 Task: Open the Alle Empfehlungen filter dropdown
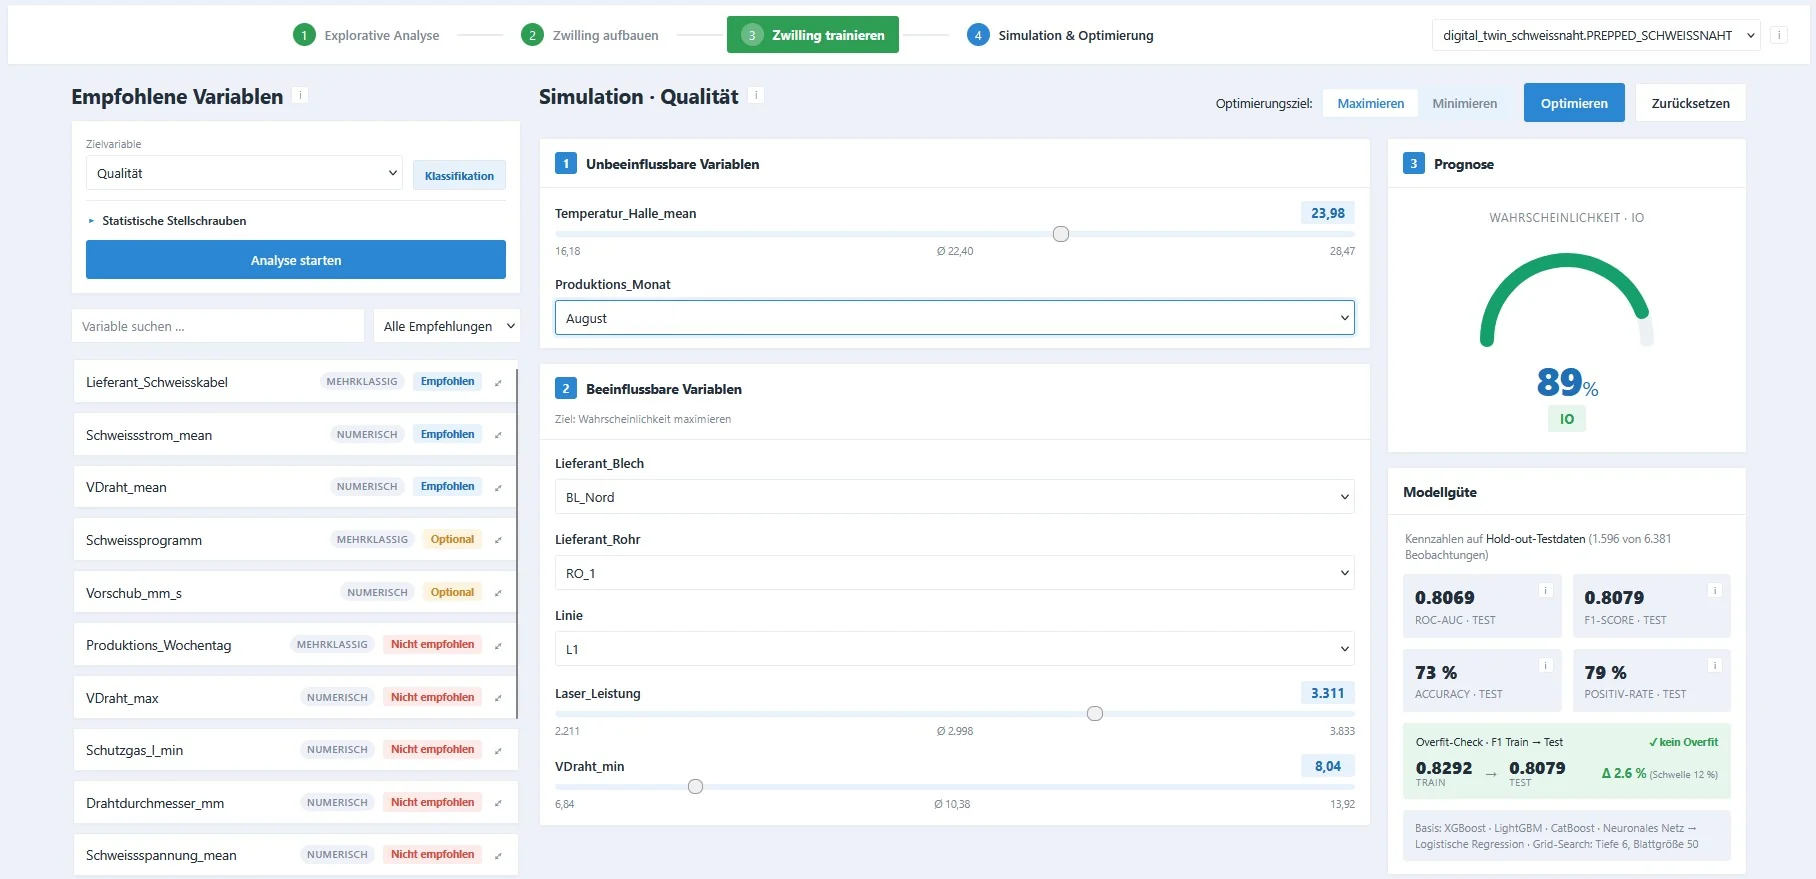point(447,326)
